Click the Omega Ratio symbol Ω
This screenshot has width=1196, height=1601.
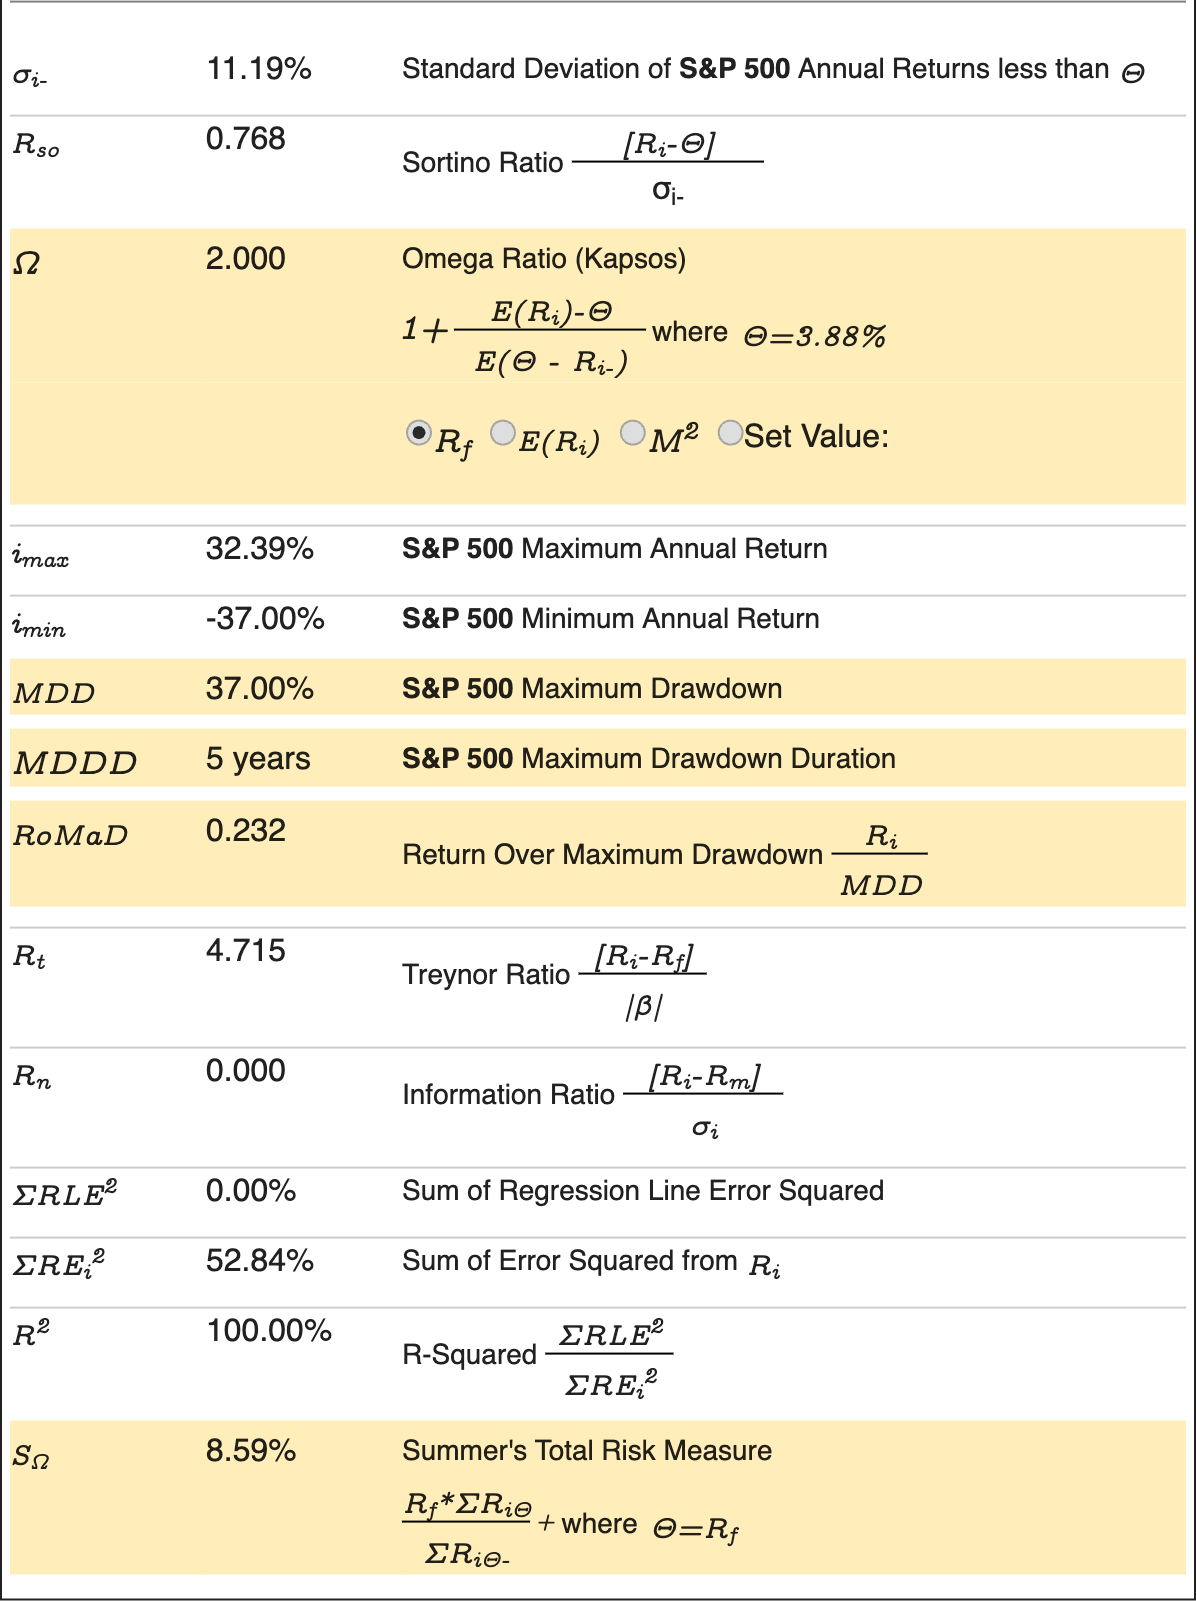click(27, 262)
